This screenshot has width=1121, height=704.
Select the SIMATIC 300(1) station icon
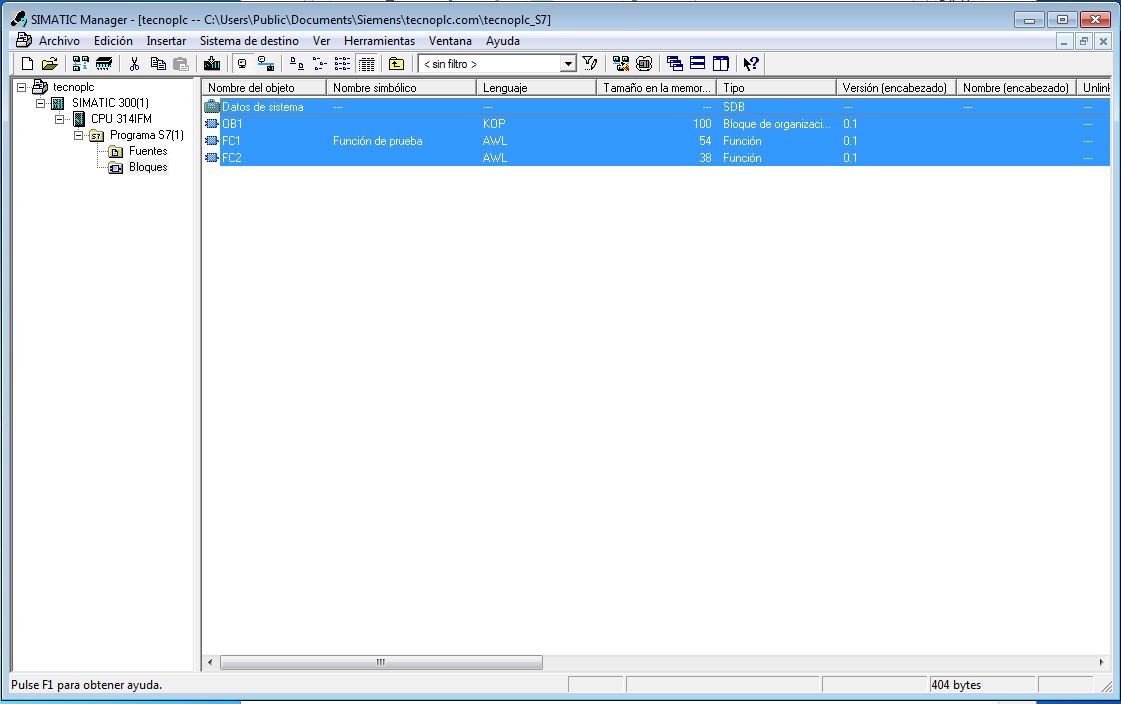click(x=58, y=103)
